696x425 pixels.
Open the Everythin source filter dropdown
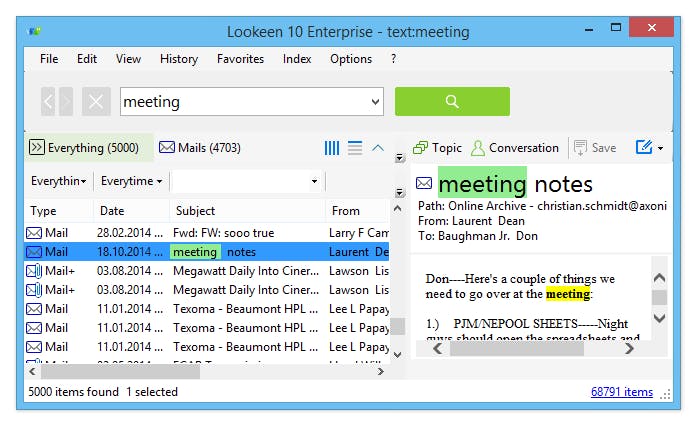click(x=58, y=181)
